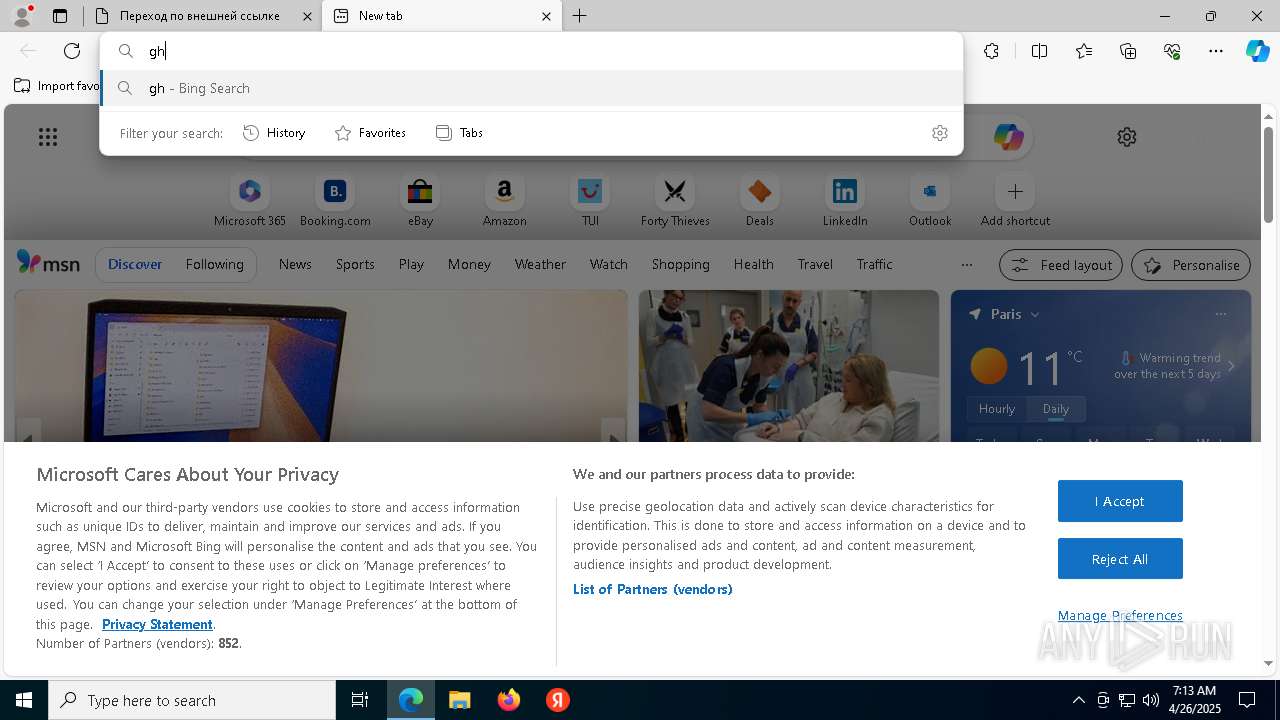Open Deals shortcut
The image size is (1280, 720).
759,200
